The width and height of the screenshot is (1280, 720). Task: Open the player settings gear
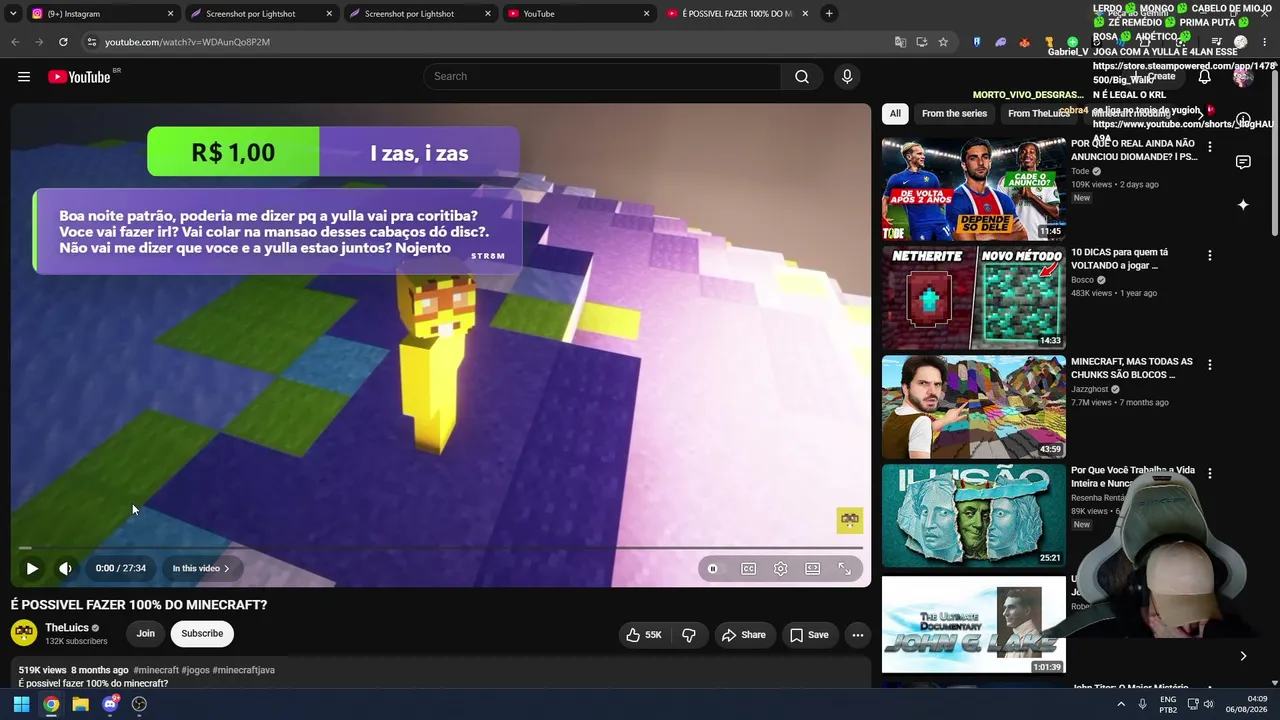tap(781, 568)
